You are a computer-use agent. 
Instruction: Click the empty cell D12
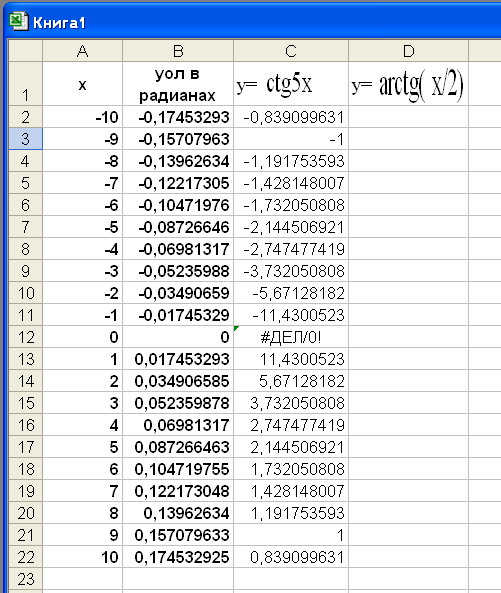(x=408, y=337)
